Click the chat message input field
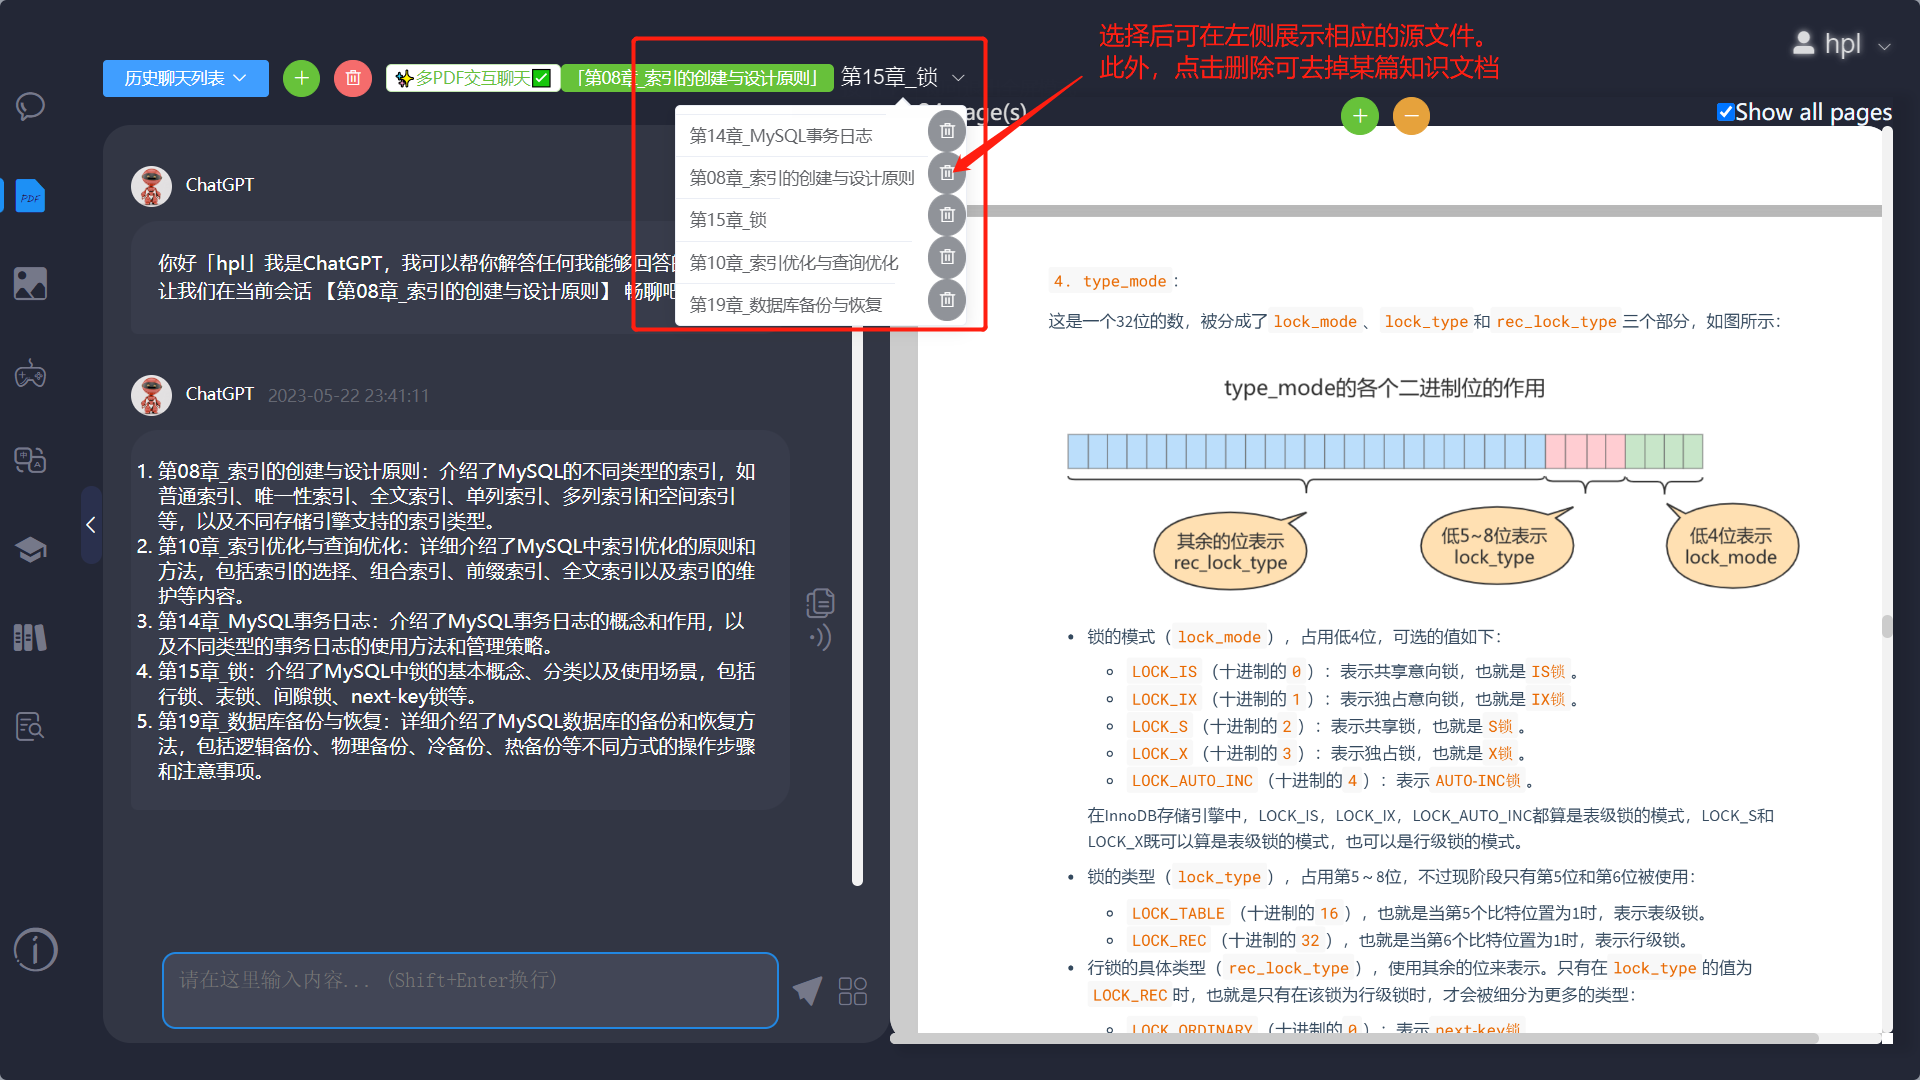 [470, 990]
